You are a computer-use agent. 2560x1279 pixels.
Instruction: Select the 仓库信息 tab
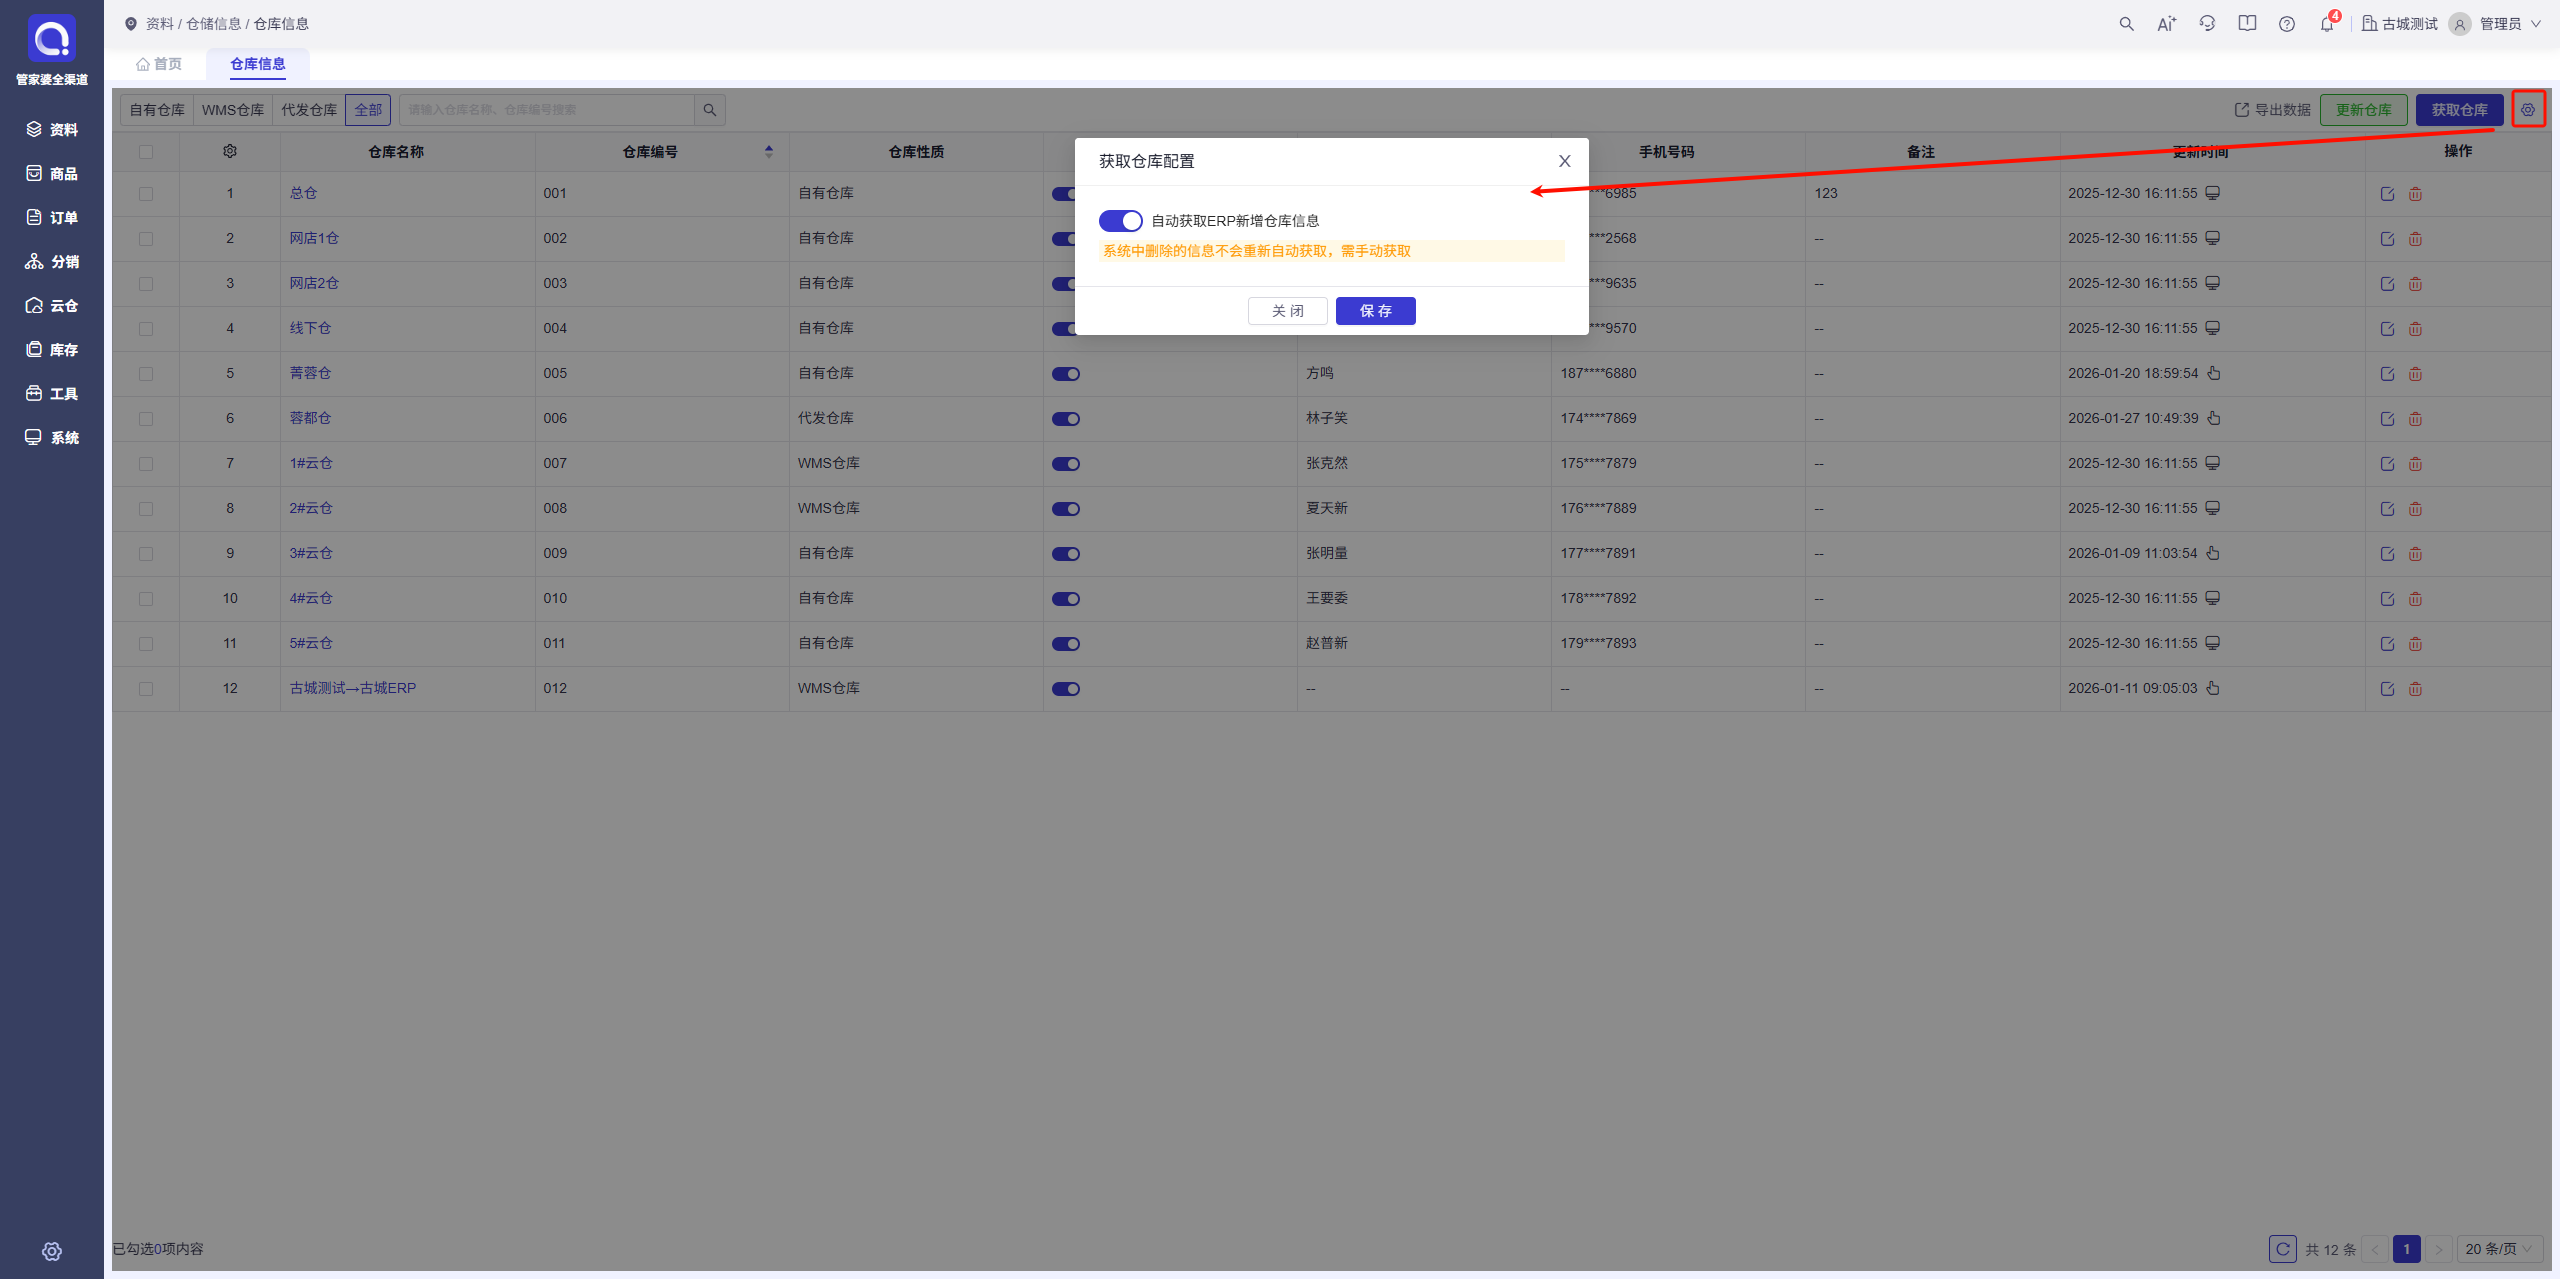point(258,64)
